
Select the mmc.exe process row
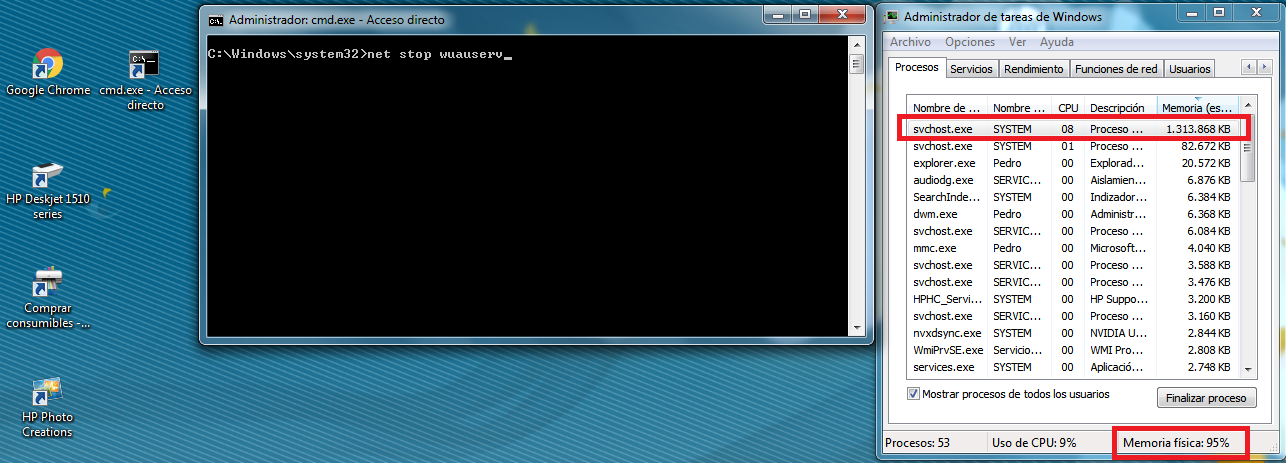tap(1073, 248)
